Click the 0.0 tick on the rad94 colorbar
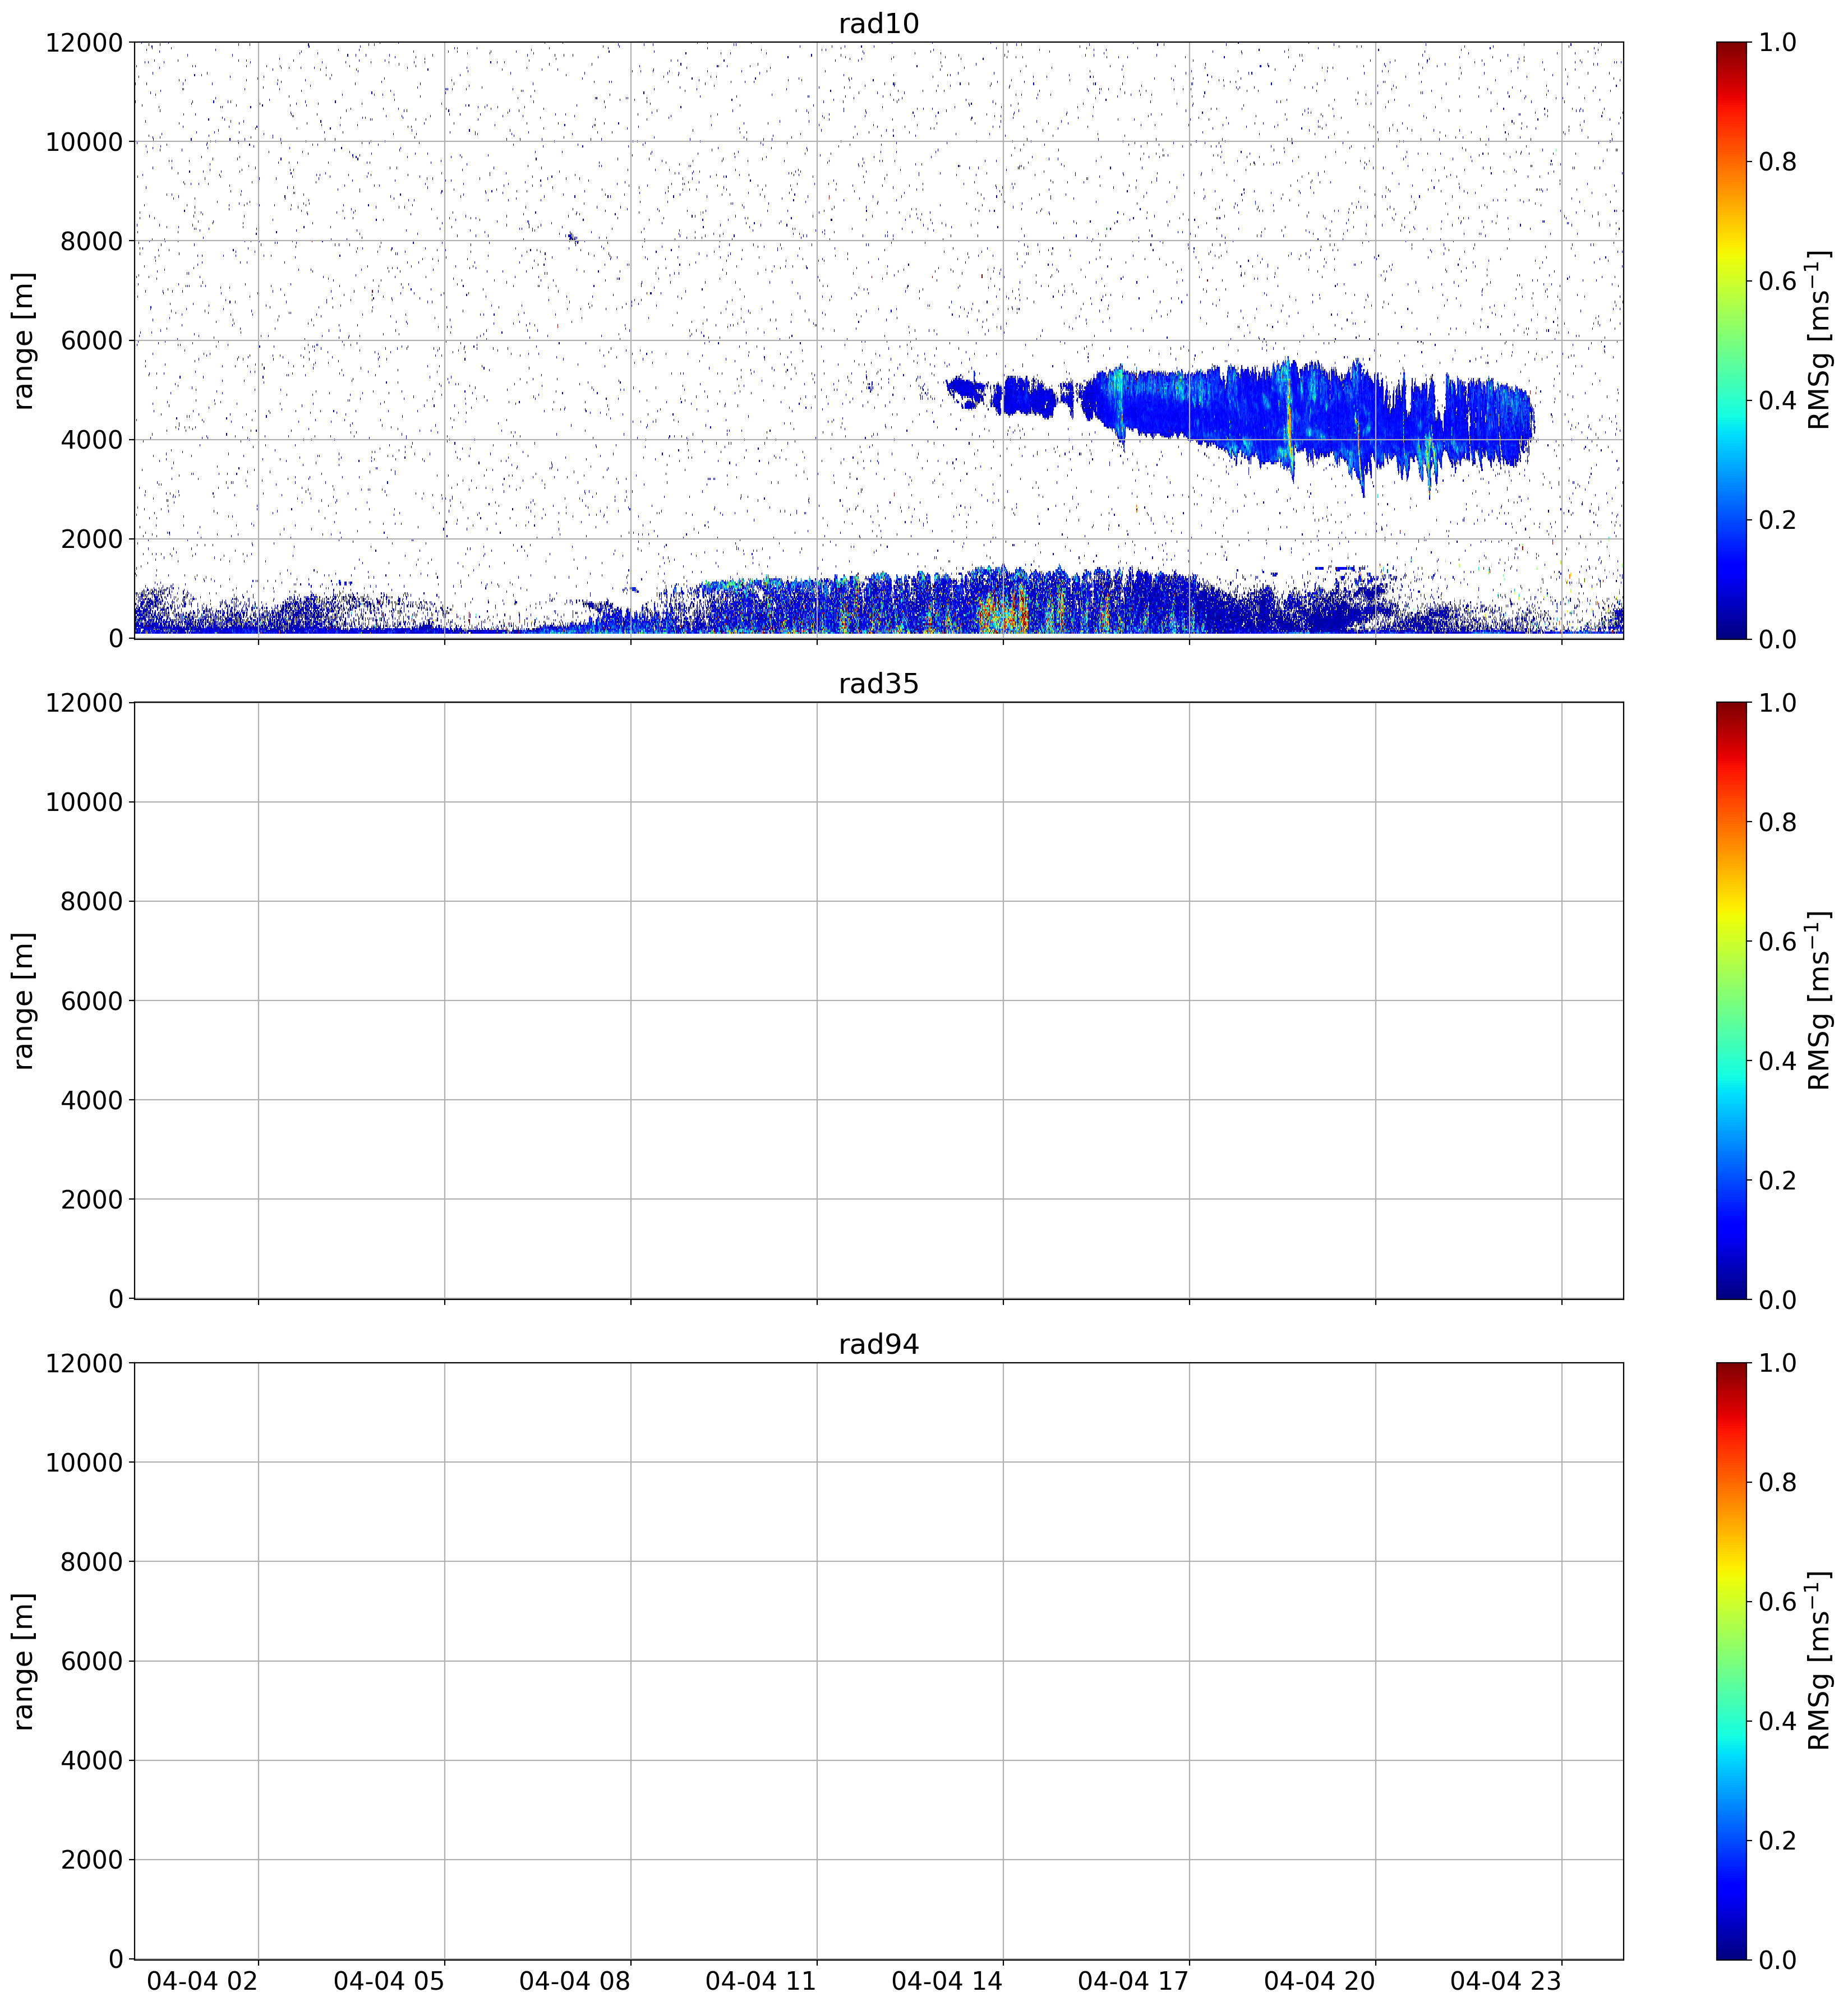1848x2006 pixels. click(x=1777, y=1959)
